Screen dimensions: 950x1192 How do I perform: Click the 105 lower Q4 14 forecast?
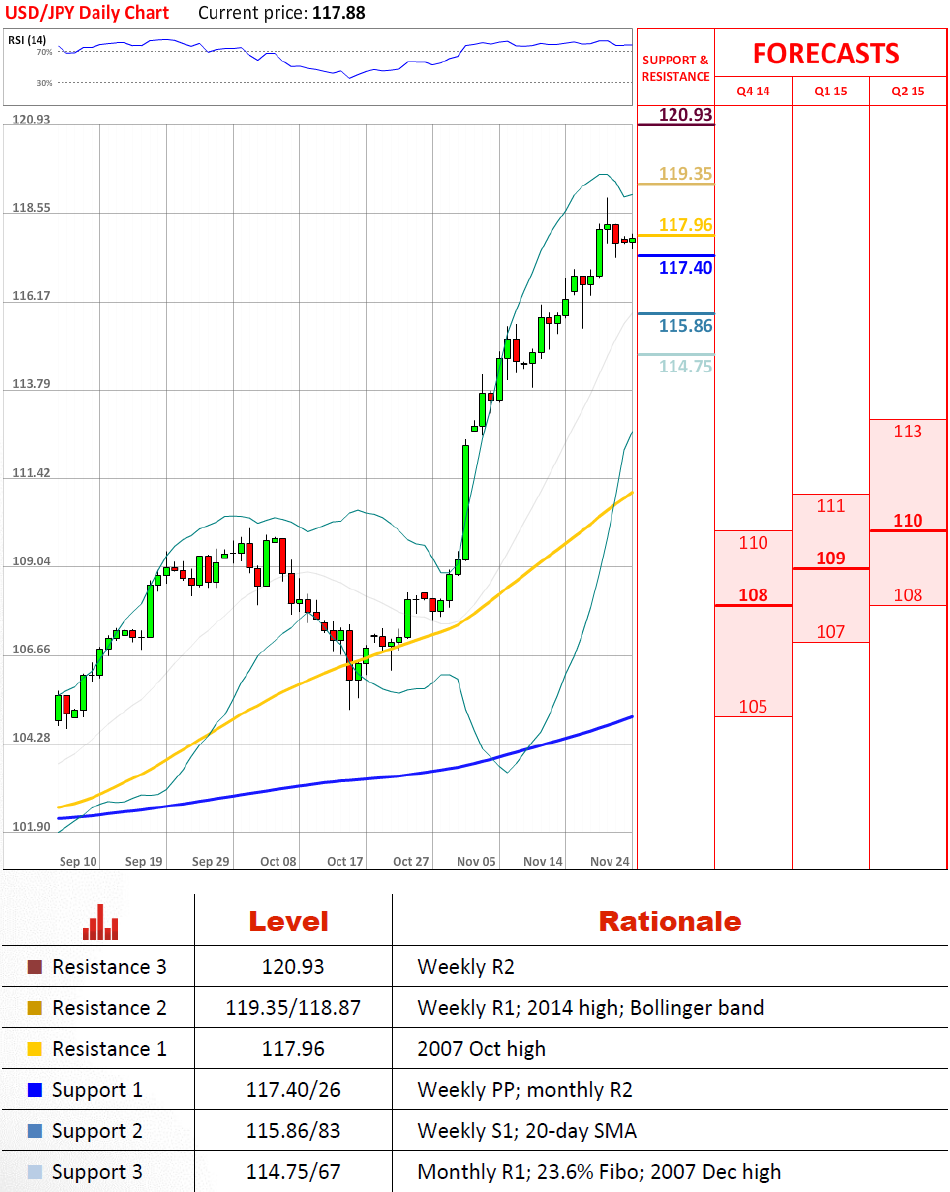753,707
